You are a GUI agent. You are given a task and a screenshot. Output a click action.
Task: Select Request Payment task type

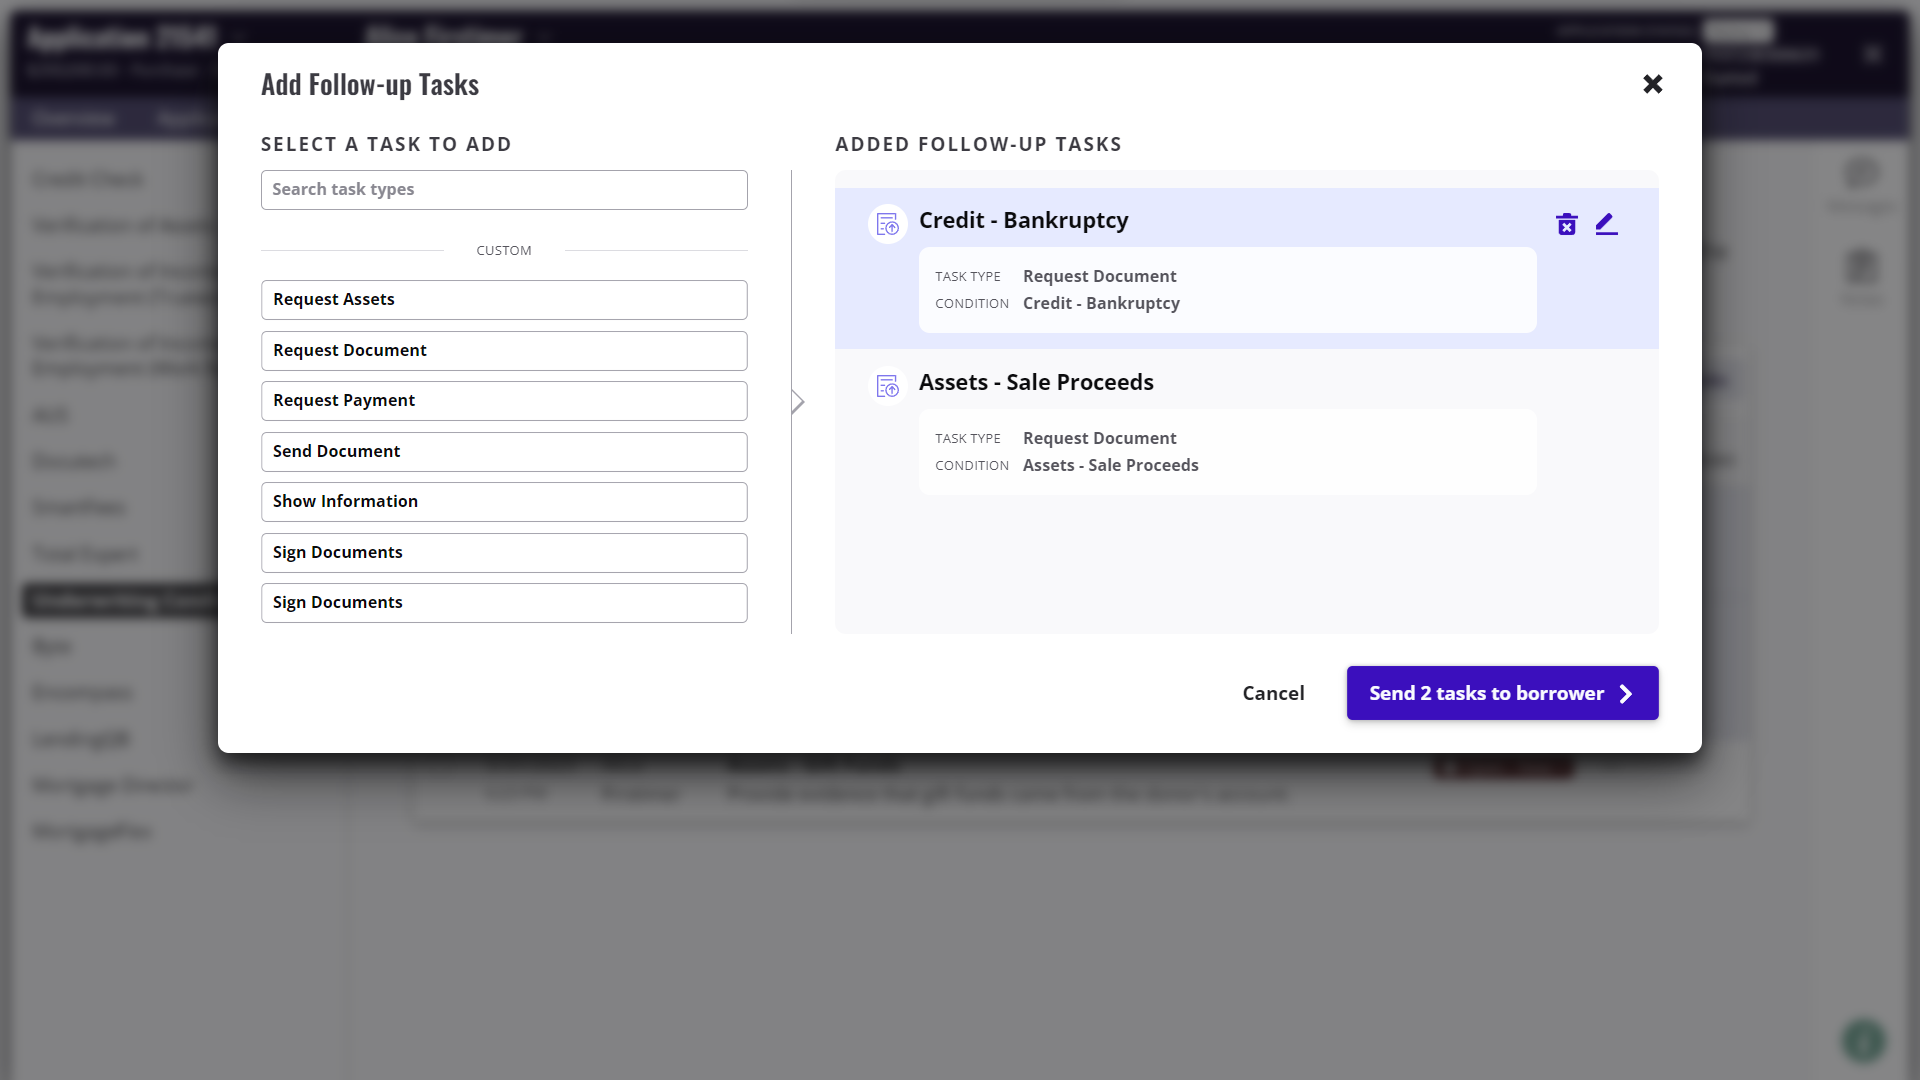click(x=504, y=401)
